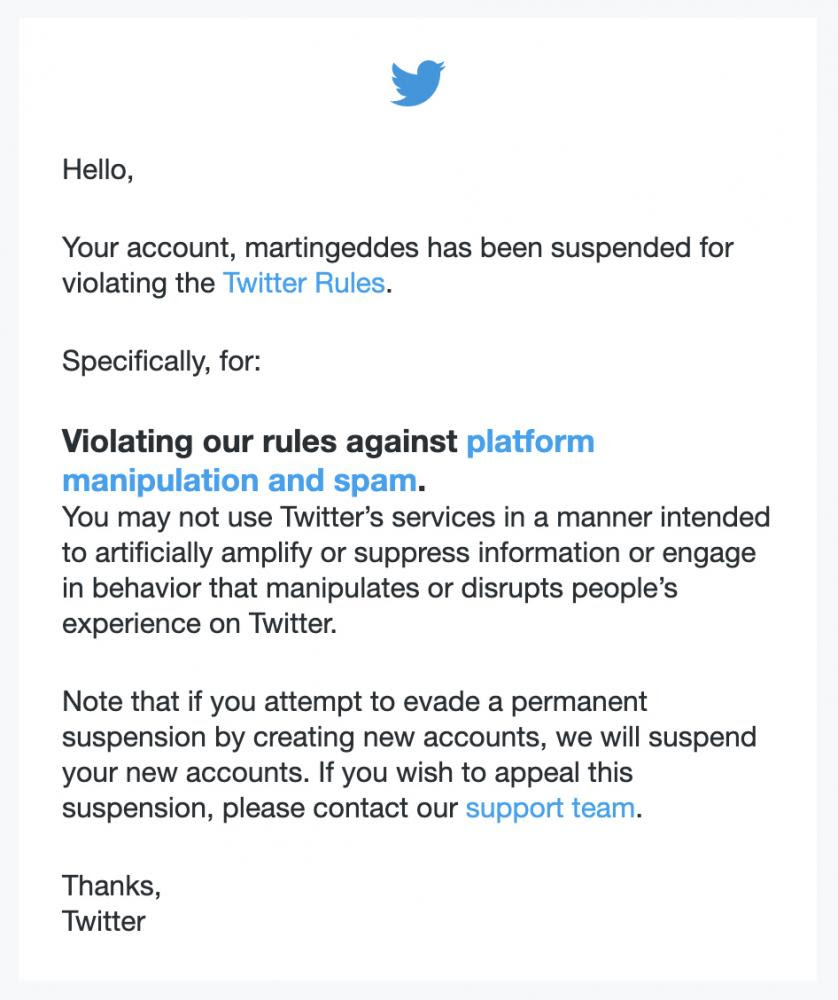Click "You may not use Twitter's services" sentence start
This screenshot has height=1000, width=838.
point(255,517)
